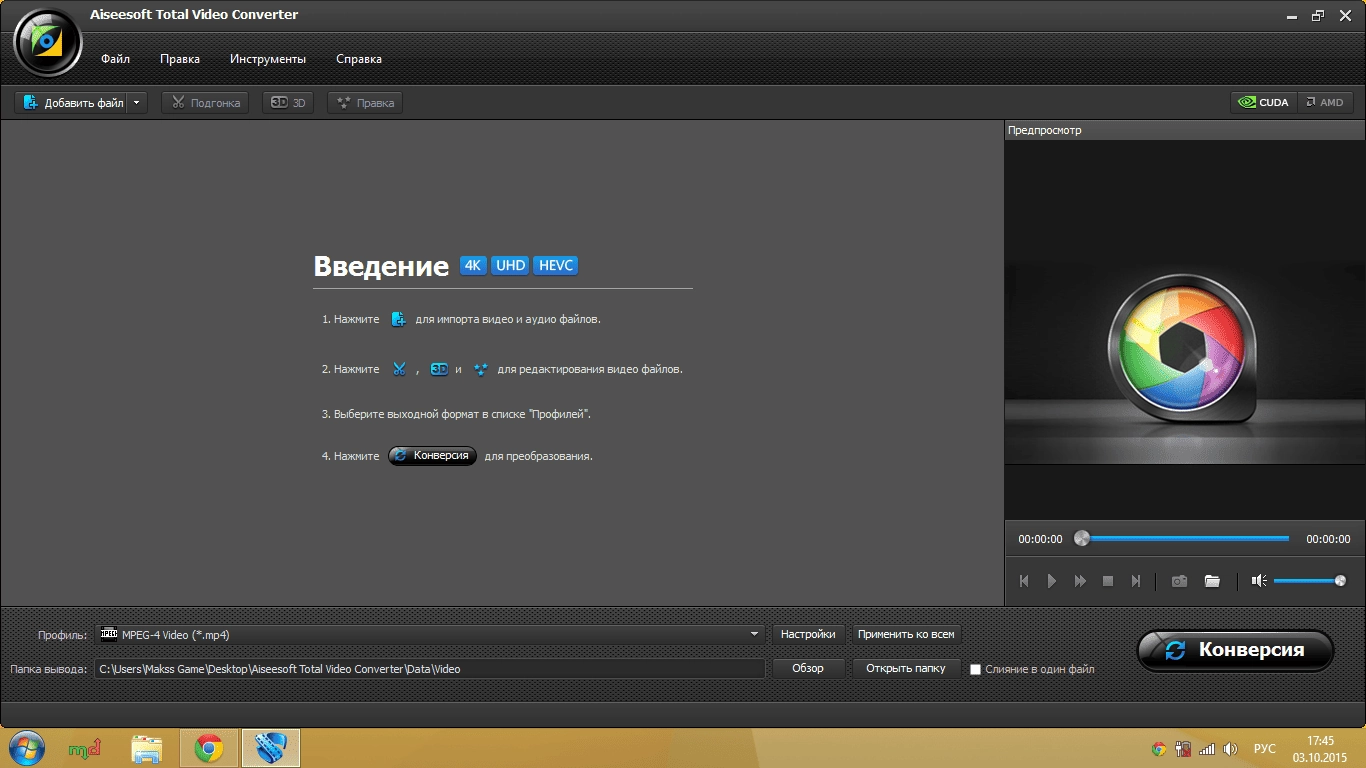This screenshot has height=768, width=1366.
Task: Click the 3D icon in step 2
Action: pyautogui.click(x=439, y=369)
